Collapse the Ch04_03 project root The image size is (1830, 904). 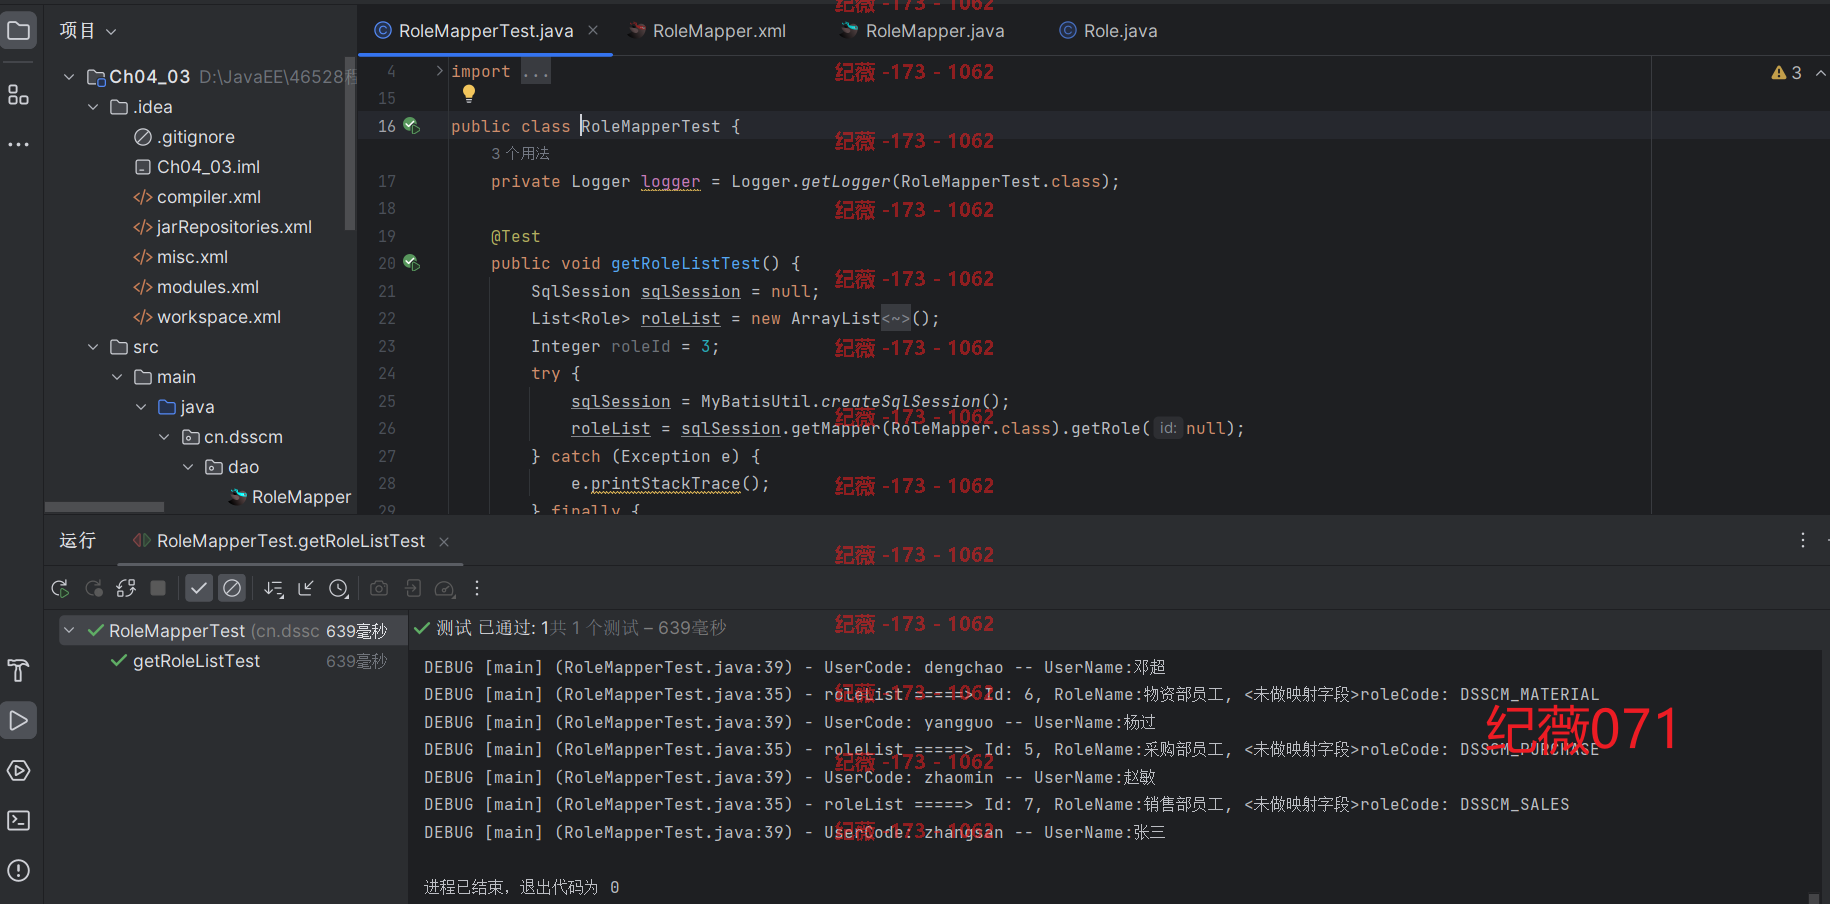[x=69, y=77]
